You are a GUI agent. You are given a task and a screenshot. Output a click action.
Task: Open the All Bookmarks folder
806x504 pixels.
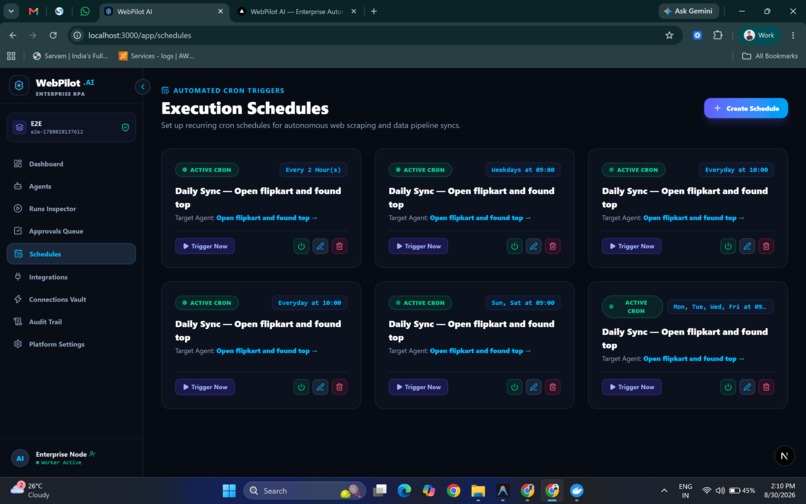pyautogui.click(x=770, y=56)
